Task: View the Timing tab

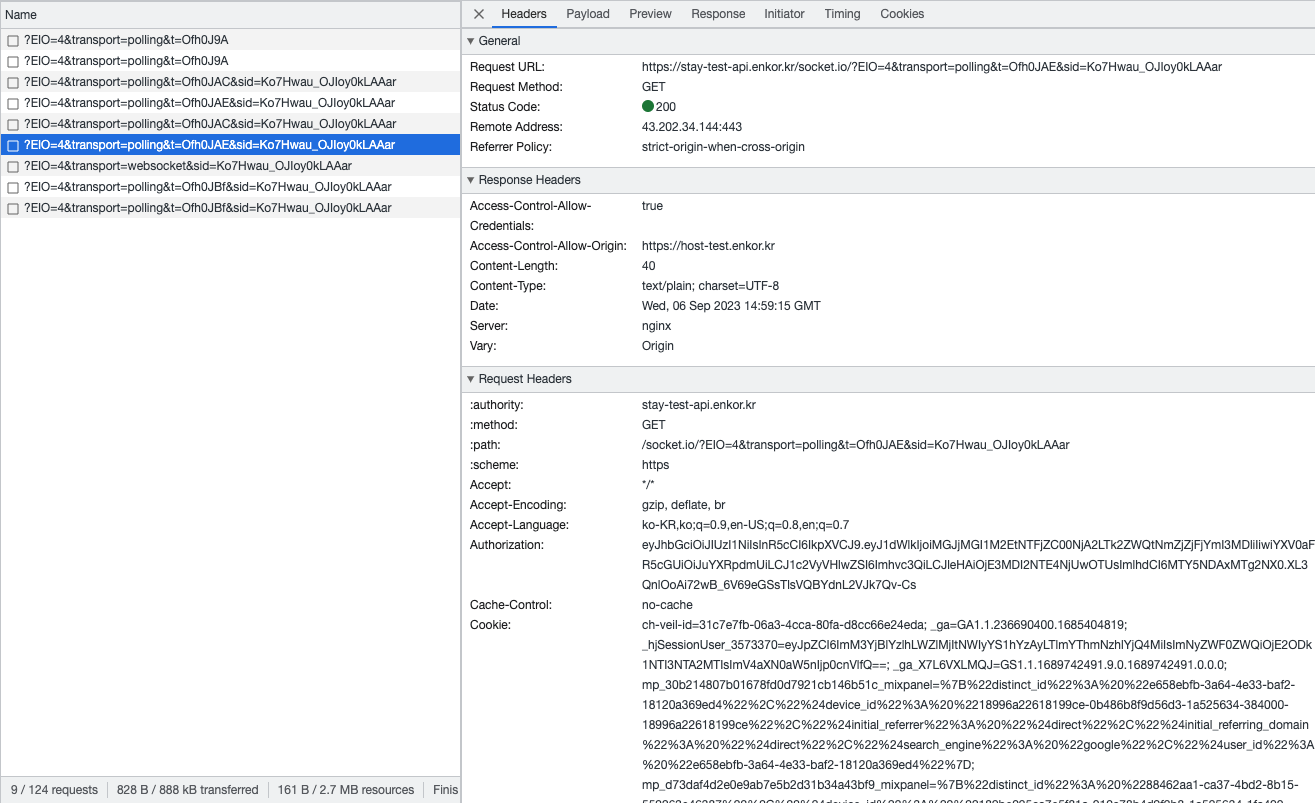Action: [842, 14]
